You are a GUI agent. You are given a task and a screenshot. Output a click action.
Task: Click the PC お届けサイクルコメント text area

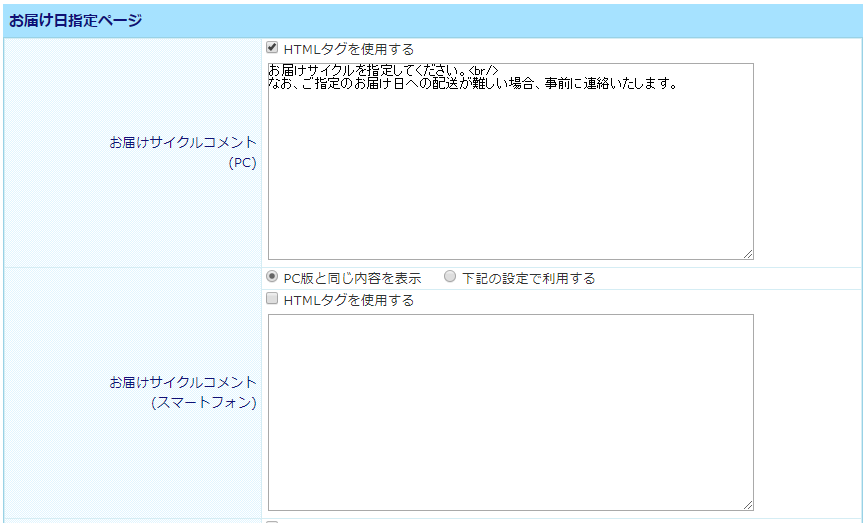[511, 161]
